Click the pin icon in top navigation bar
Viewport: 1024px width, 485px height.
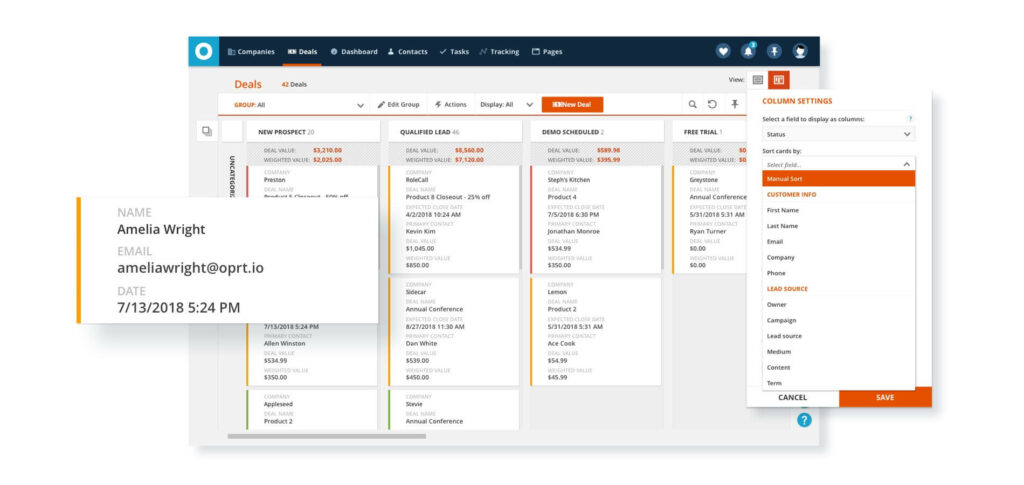(x=775, y=52)
